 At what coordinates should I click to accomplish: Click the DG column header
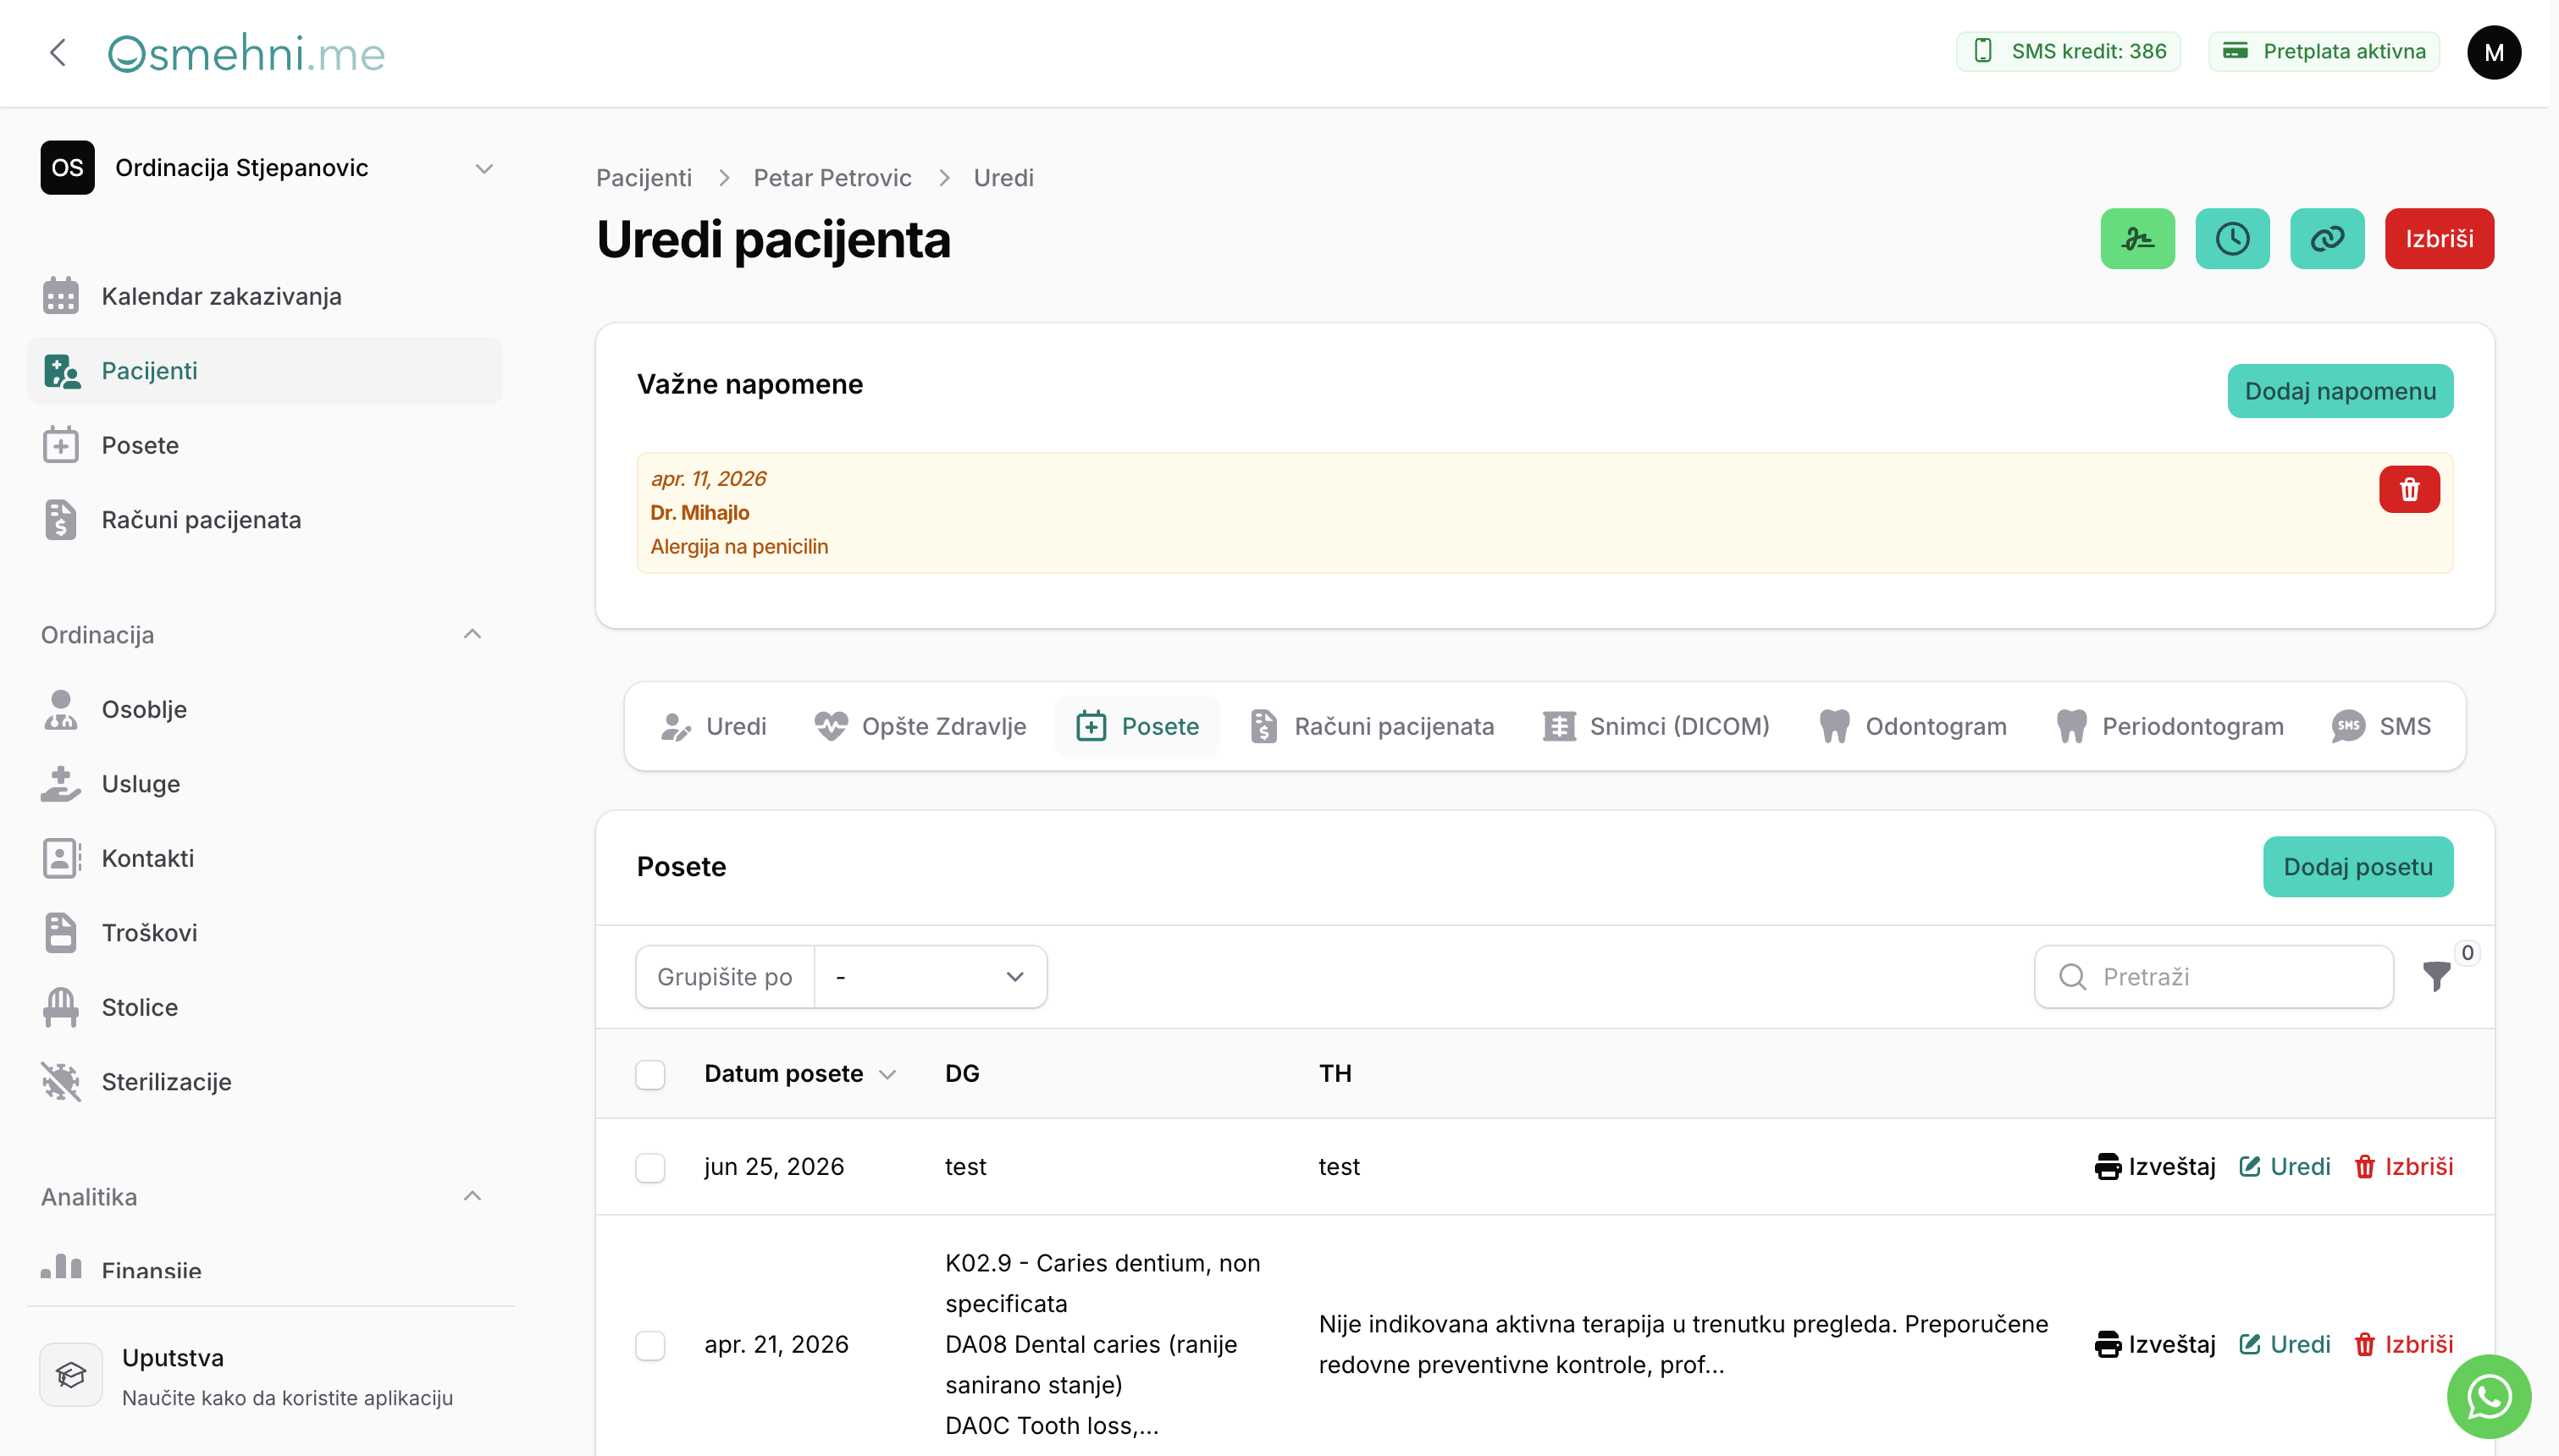tap(962, 1074)
